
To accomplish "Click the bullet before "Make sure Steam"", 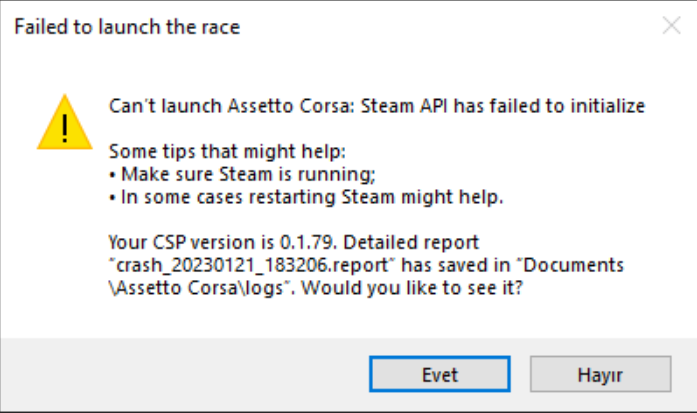I will coord(110,175).
